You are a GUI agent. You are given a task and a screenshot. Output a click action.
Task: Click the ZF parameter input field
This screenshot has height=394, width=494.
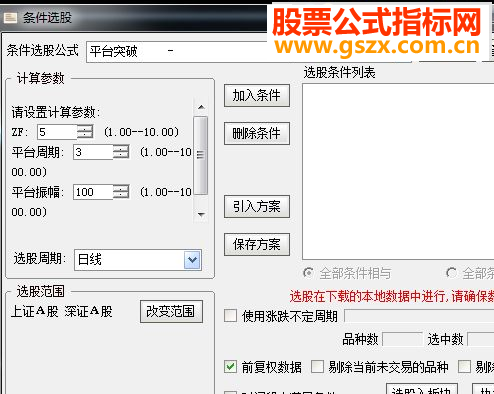(x=57, y=132)
